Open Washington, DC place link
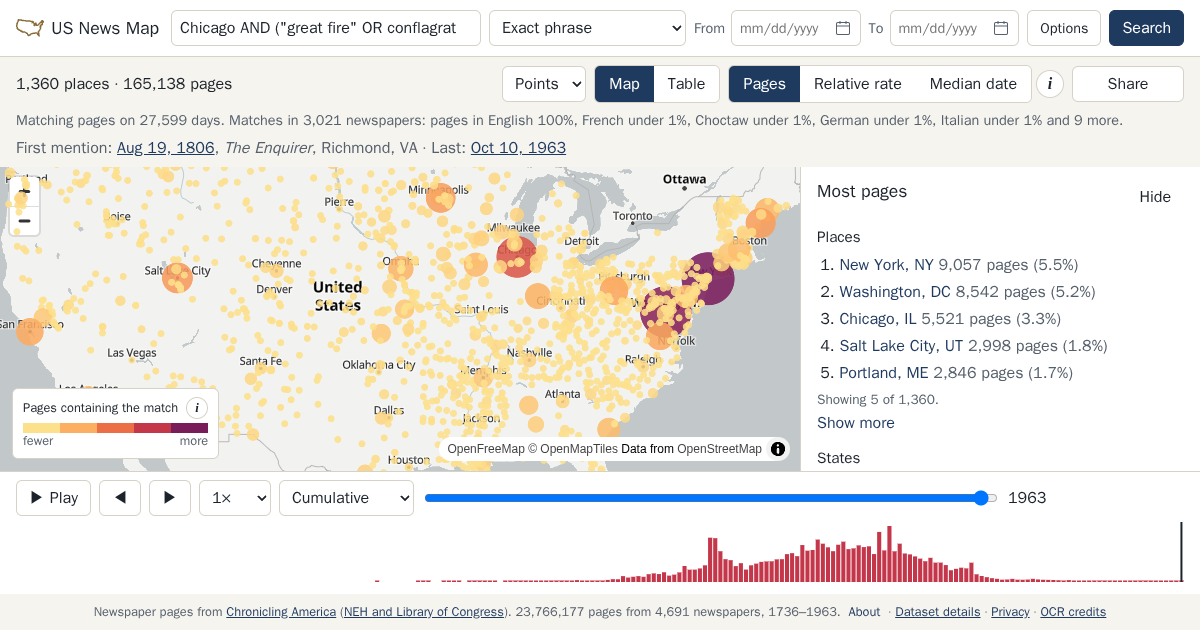 tap(895, 292)
